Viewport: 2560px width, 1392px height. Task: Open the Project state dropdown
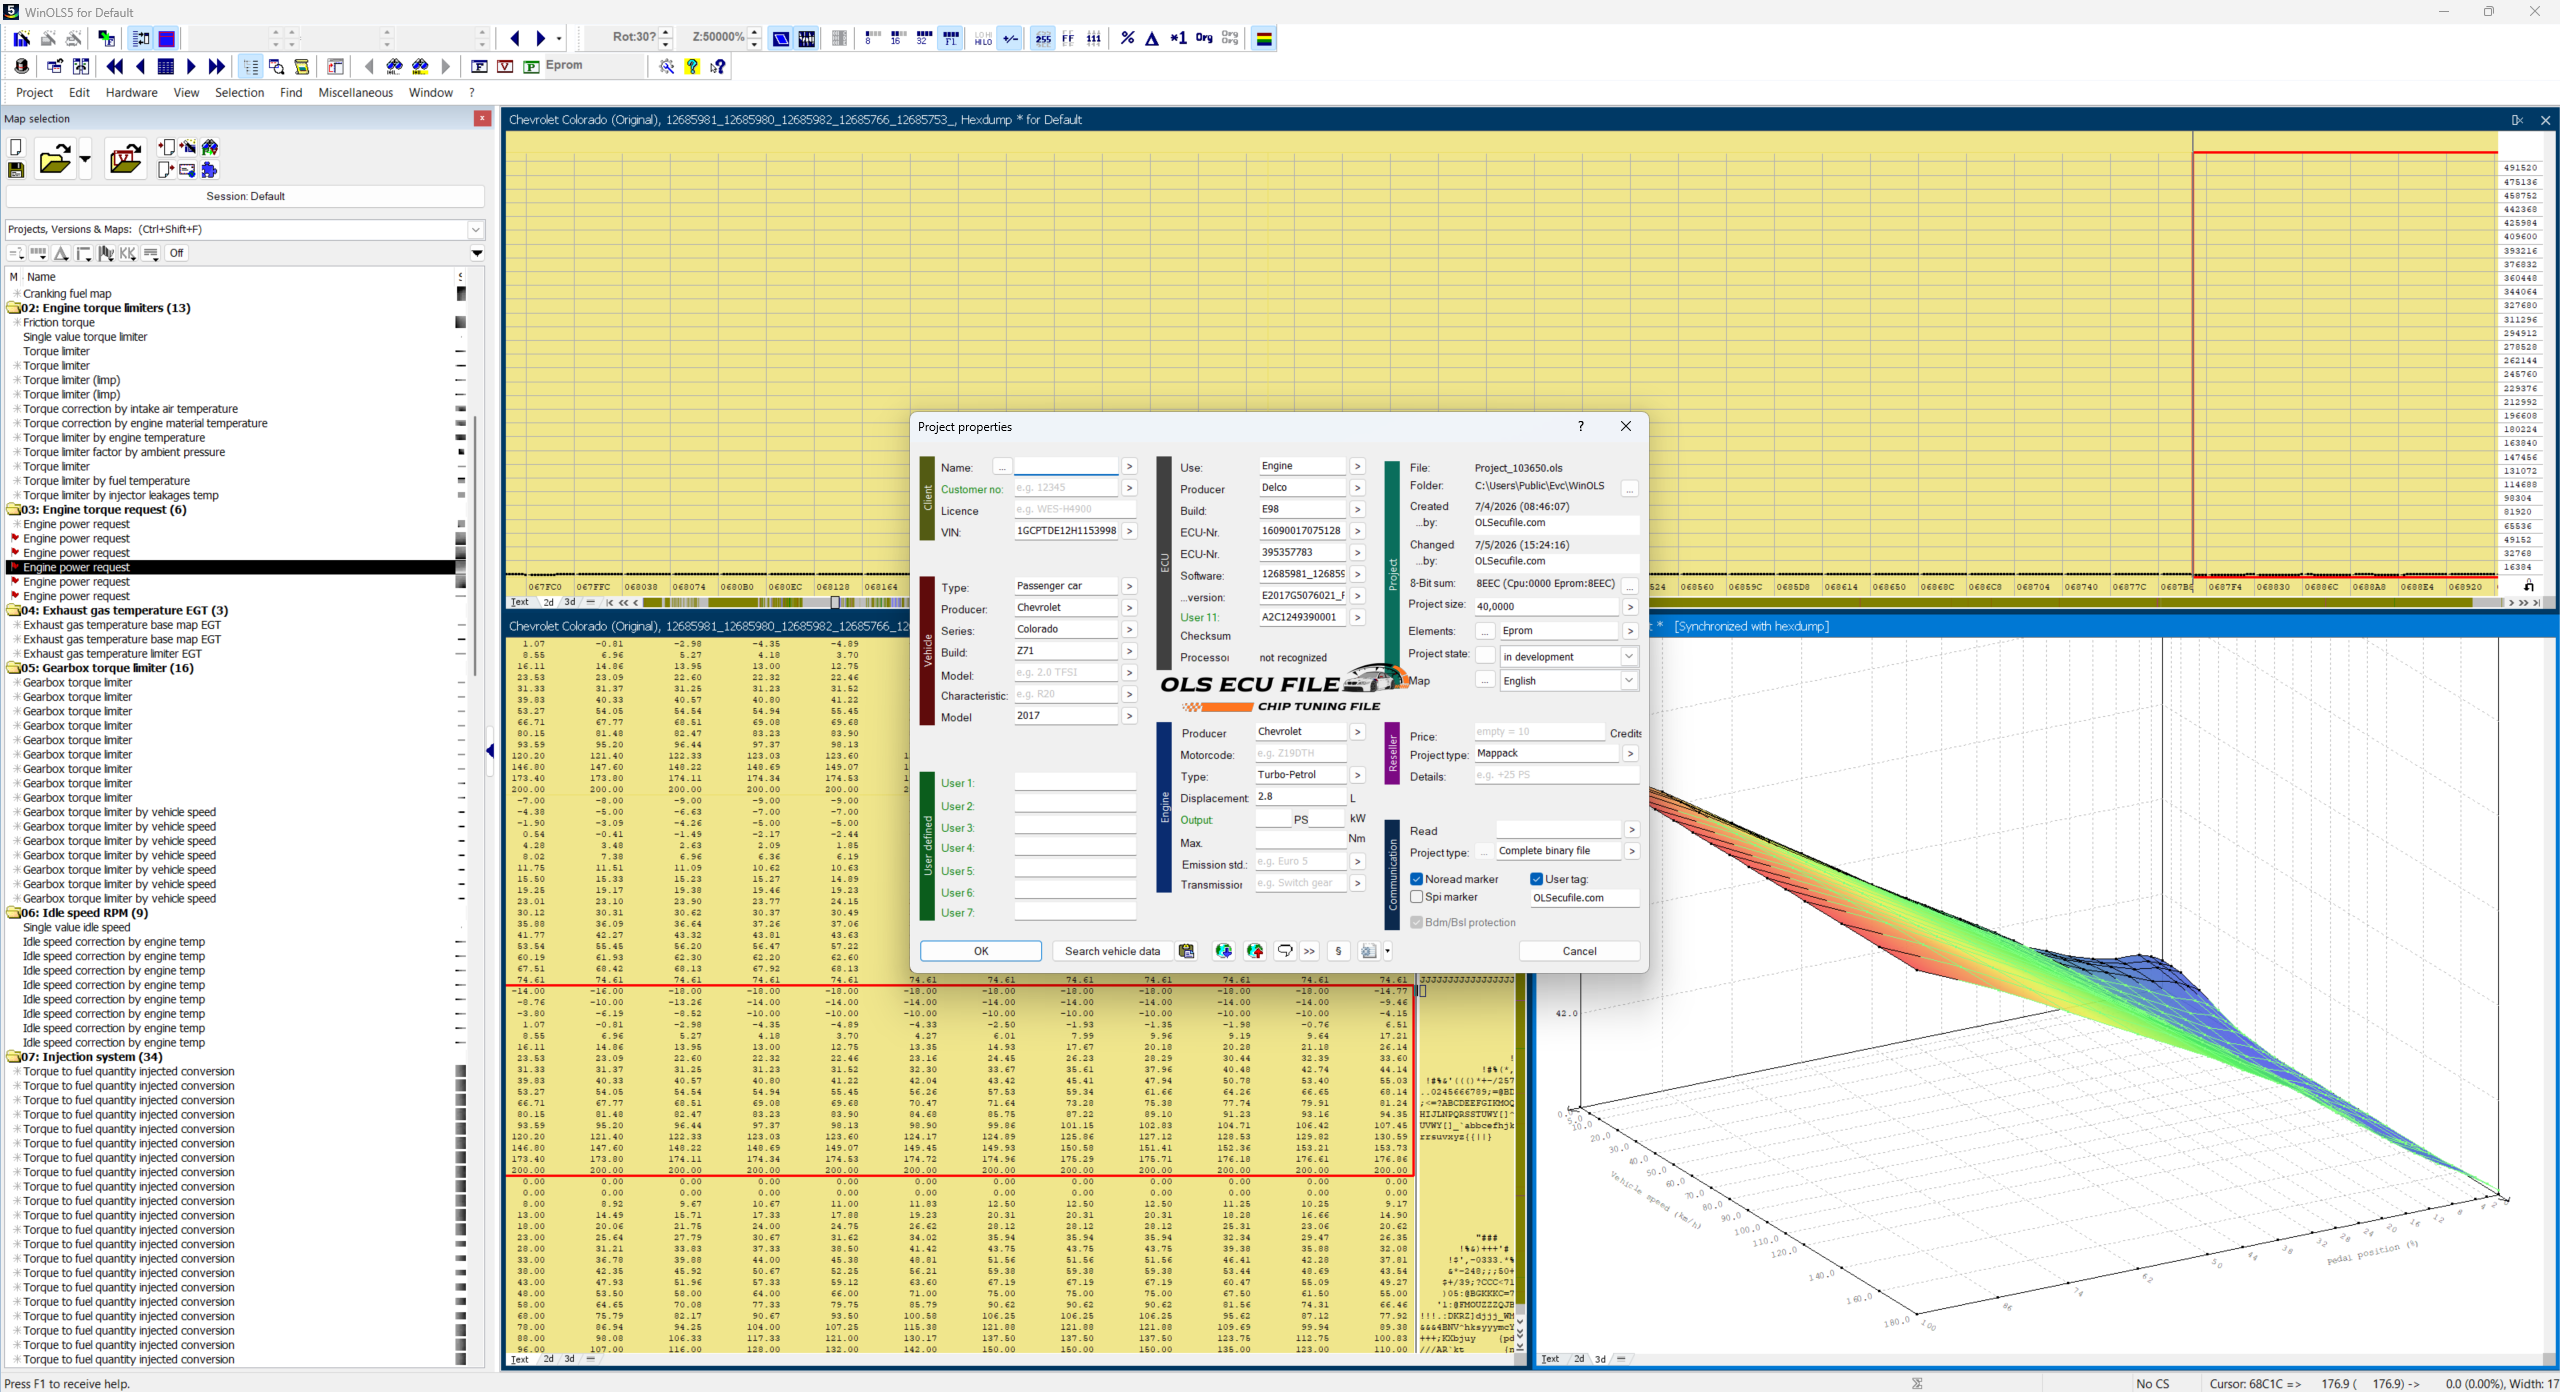1628,656
